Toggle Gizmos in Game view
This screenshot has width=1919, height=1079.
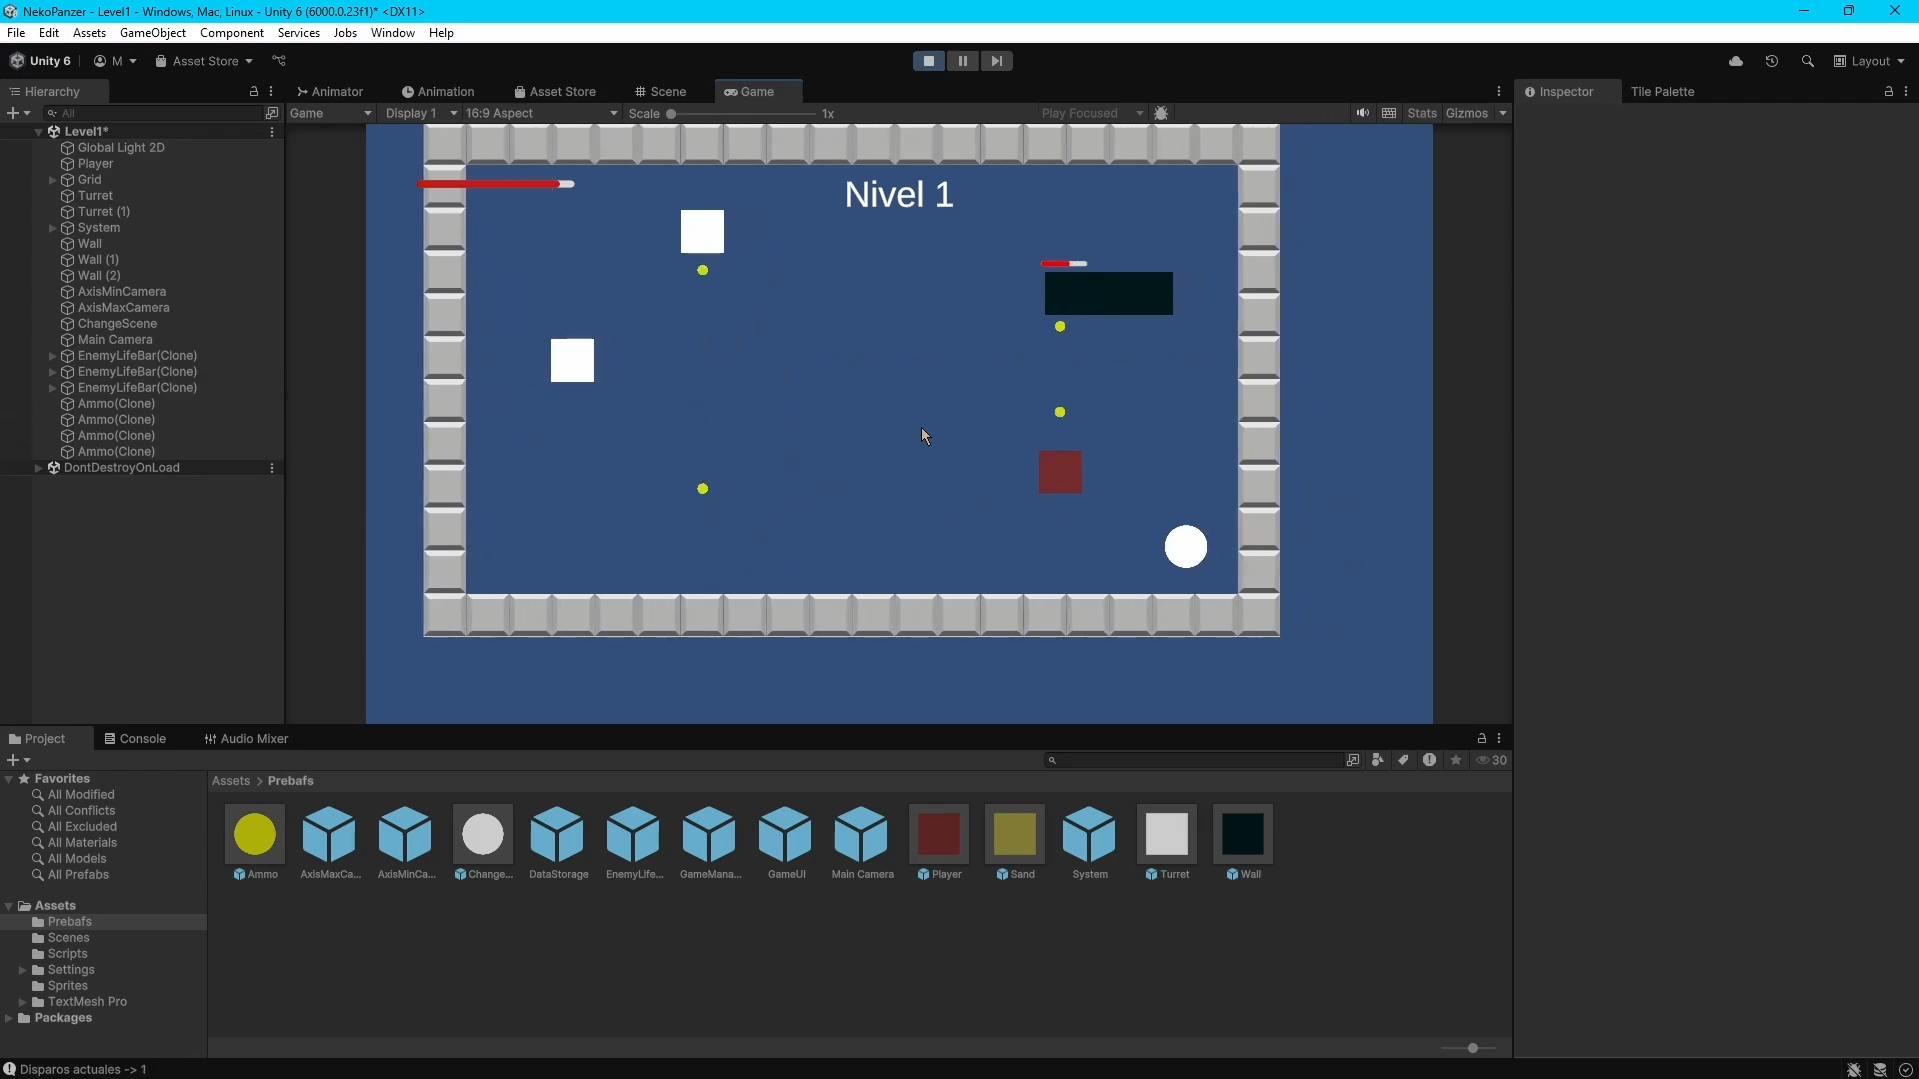coord(1466,113)
